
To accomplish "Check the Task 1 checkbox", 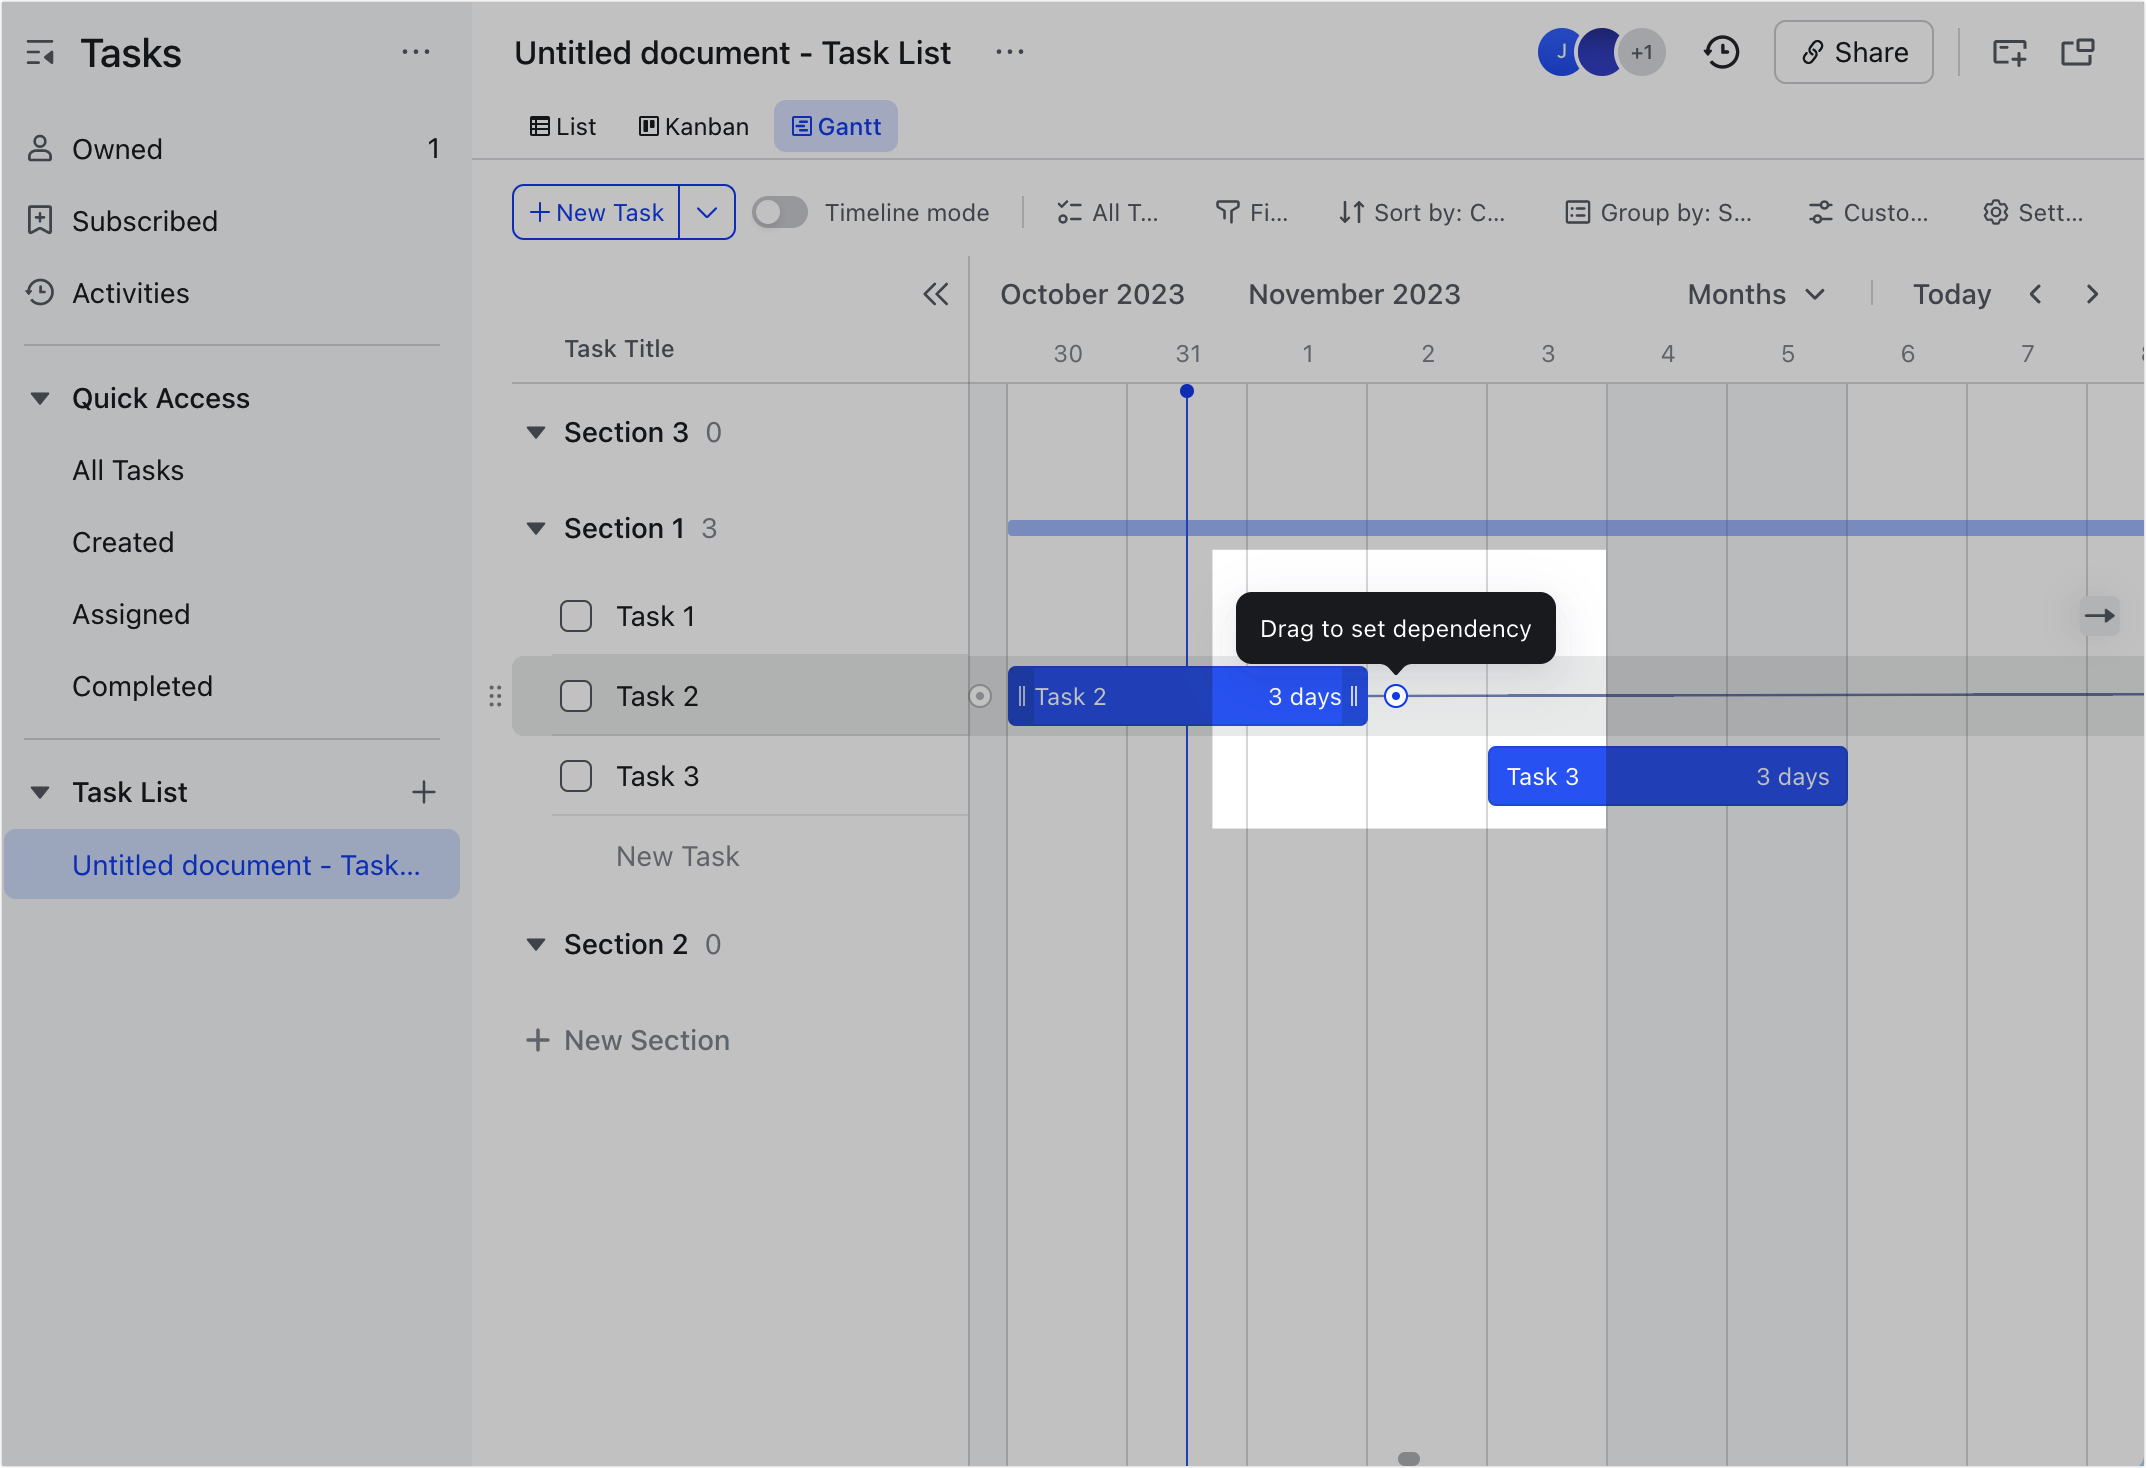I will click(576, 616).
